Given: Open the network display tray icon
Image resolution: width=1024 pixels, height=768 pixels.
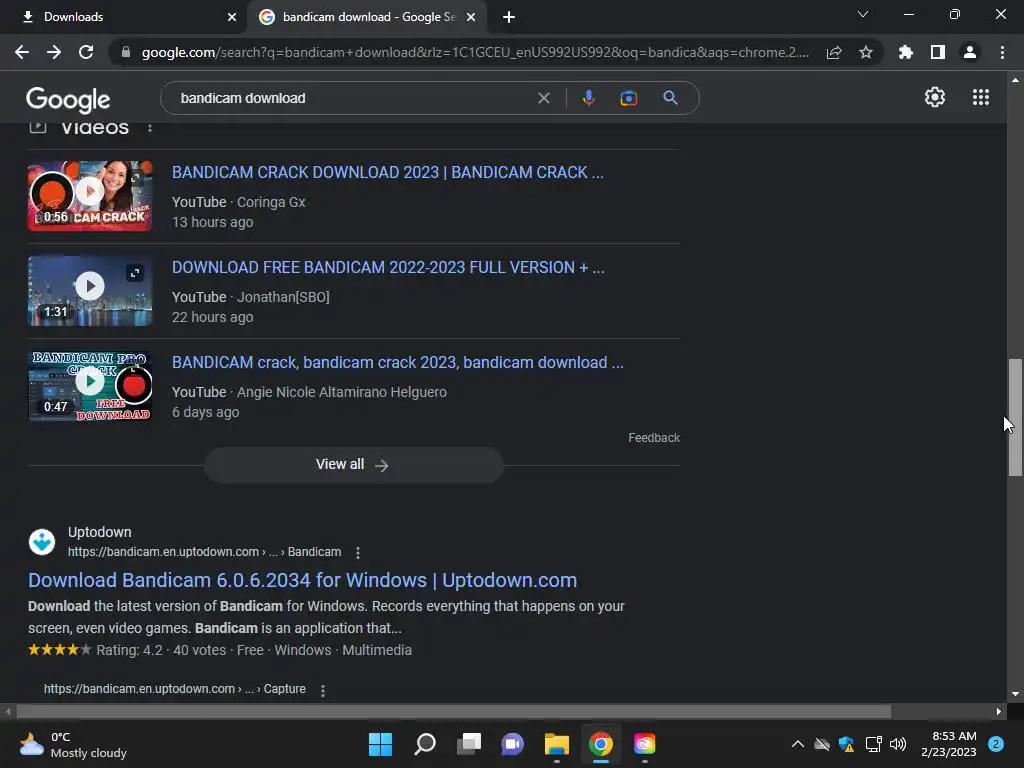Looking at the screenshot, I should (873, 744).
